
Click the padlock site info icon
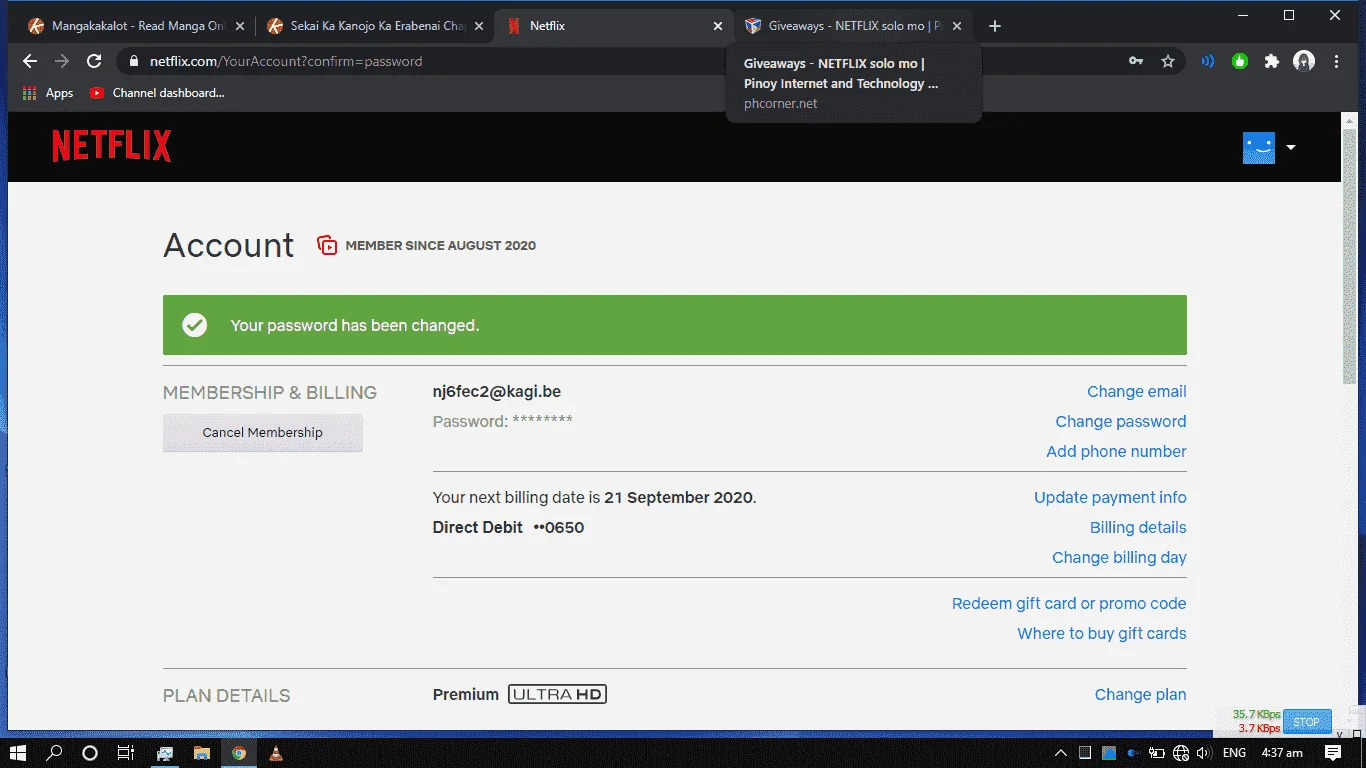pyautogui.click(x=134, y=61)
